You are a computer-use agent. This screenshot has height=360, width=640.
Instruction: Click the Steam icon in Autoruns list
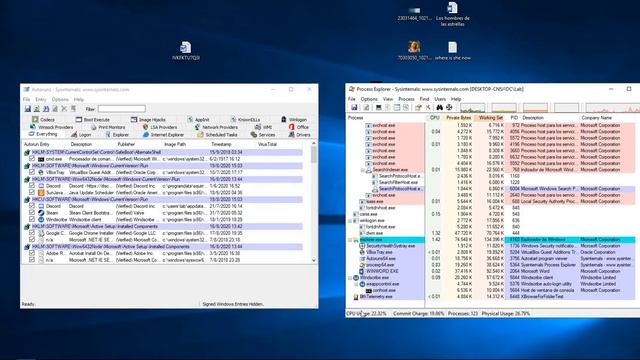point(41,213)
